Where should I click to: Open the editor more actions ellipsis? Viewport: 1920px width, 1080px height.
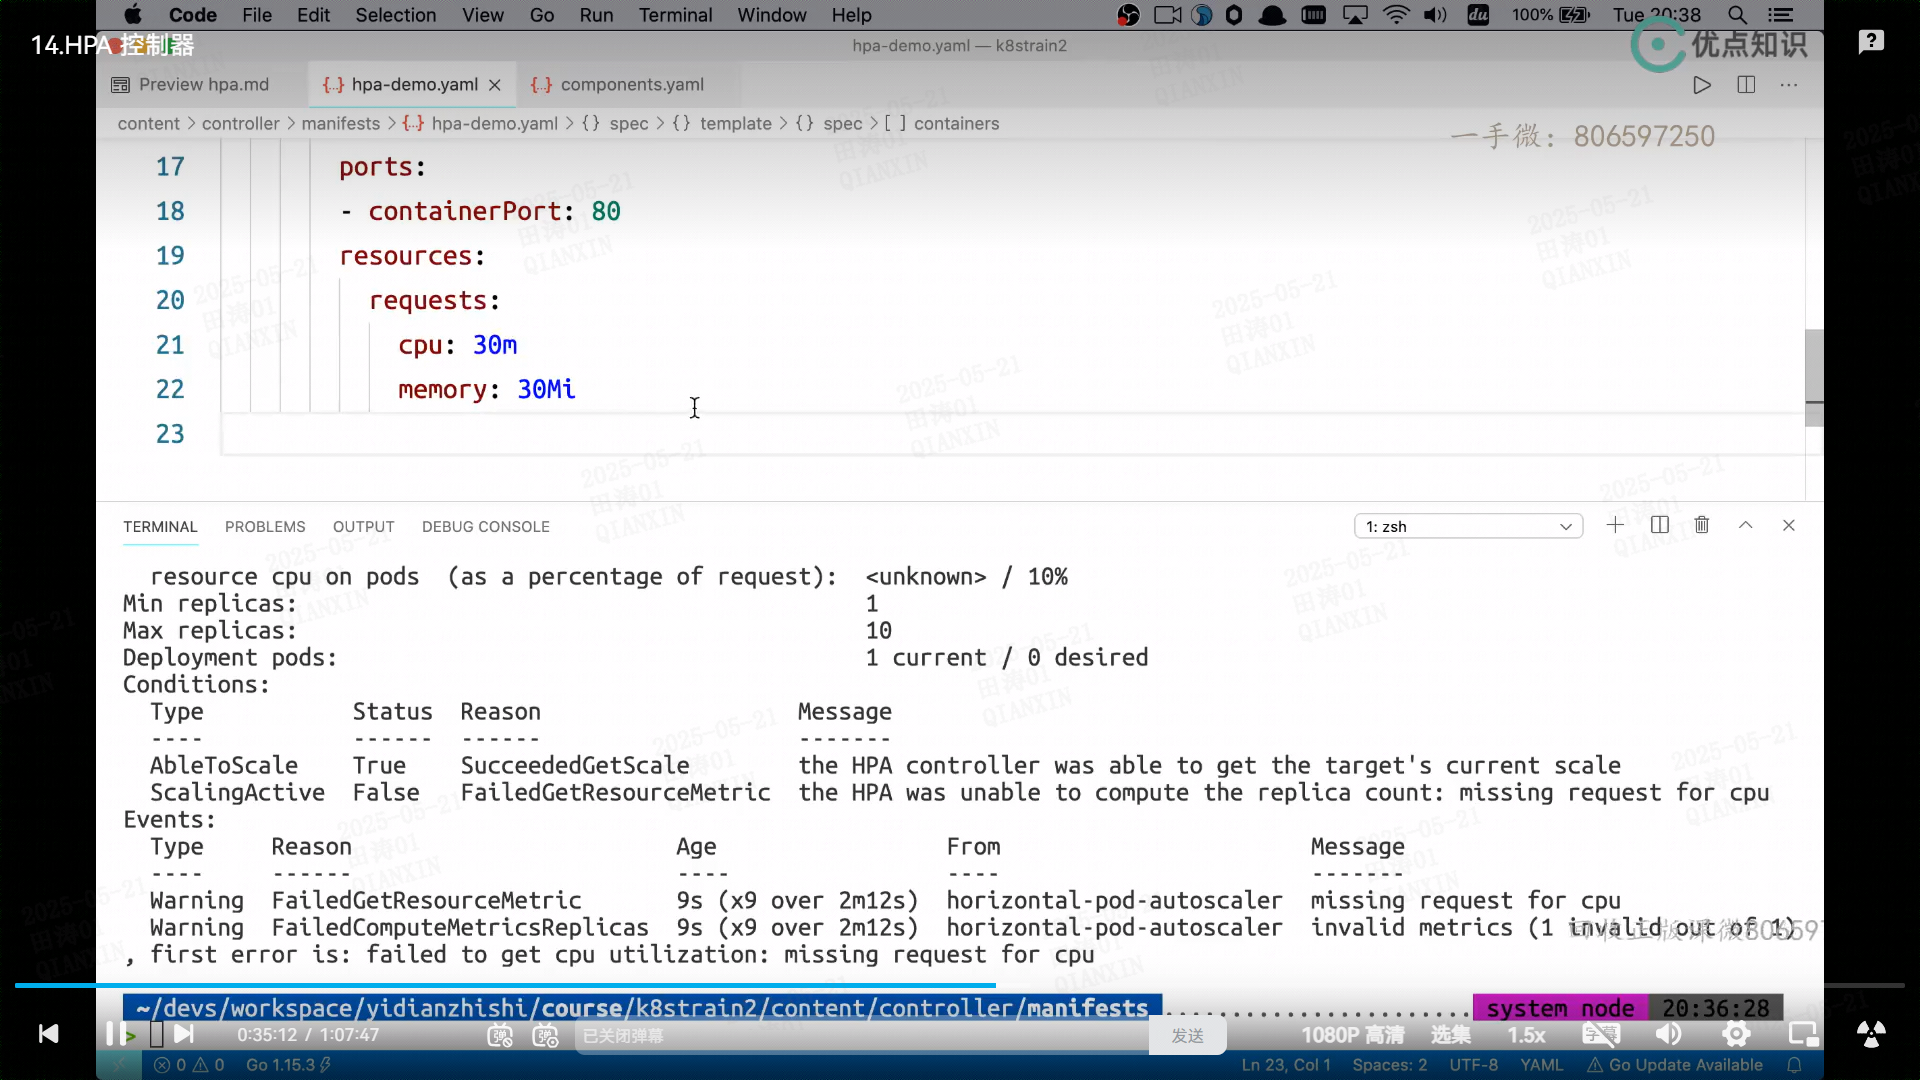pyautogui.click(x=1789, y=85)
